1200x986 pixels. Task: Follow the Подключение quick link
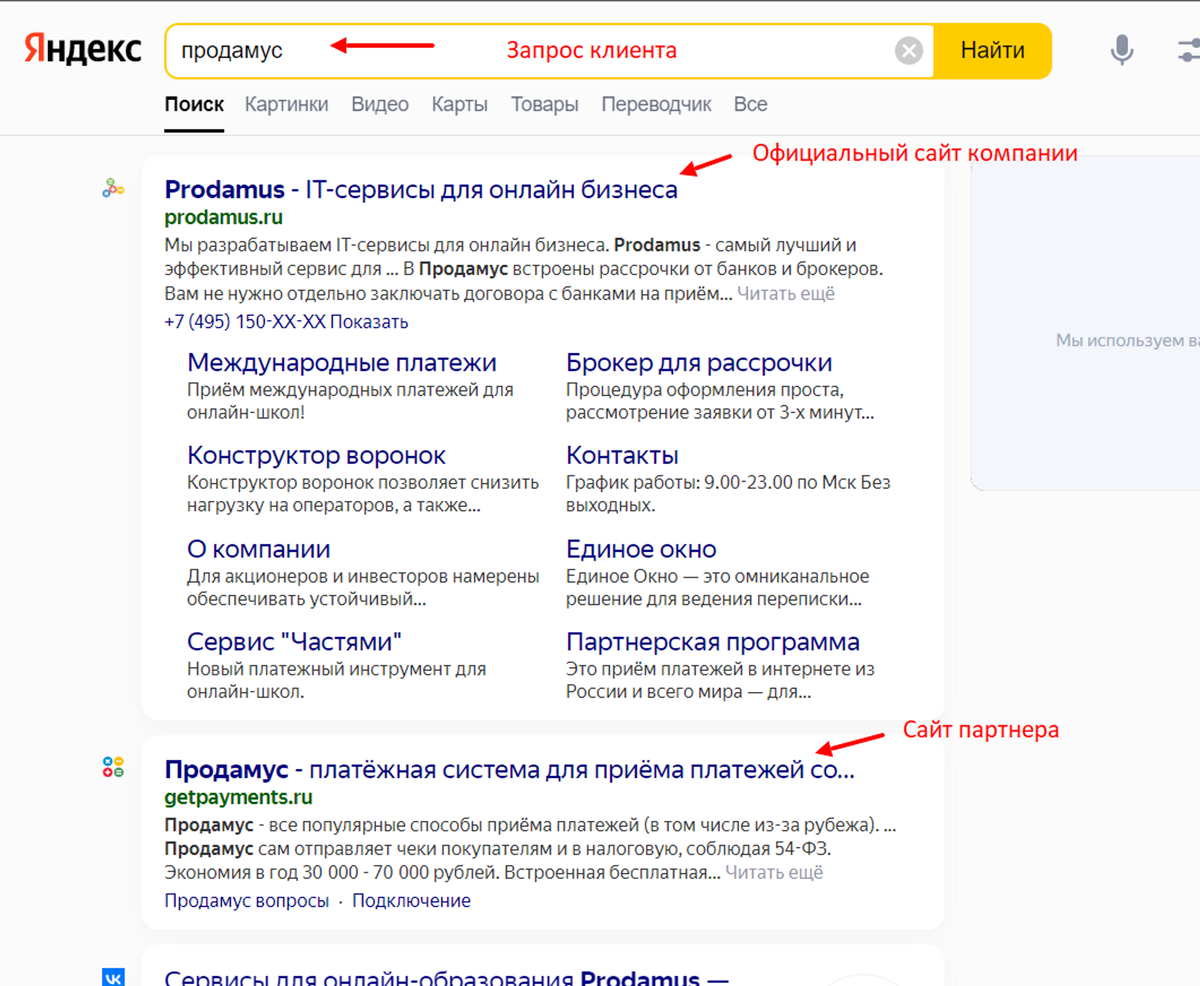click(x=411, y=901)
